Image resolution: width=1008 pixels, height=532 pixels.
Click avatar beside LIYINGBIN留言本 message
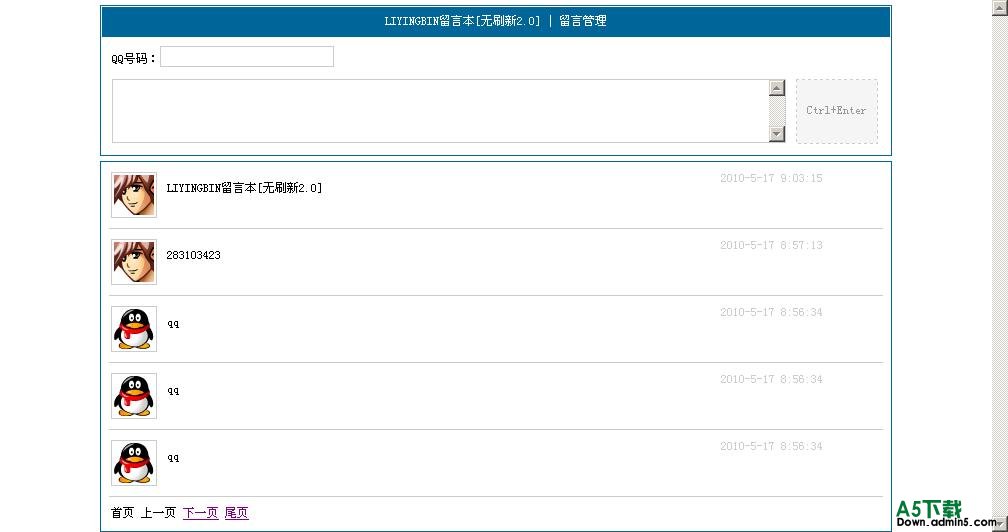134,195
